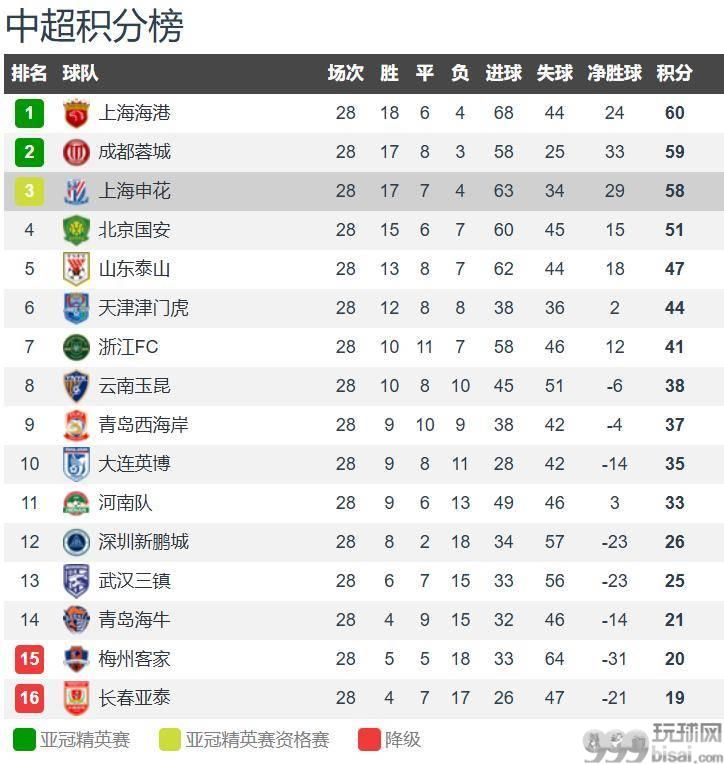Click the green 亚冠精英赛 legend swatch
The width and height of the screenshot is (724, 764).
click(24, 740)
